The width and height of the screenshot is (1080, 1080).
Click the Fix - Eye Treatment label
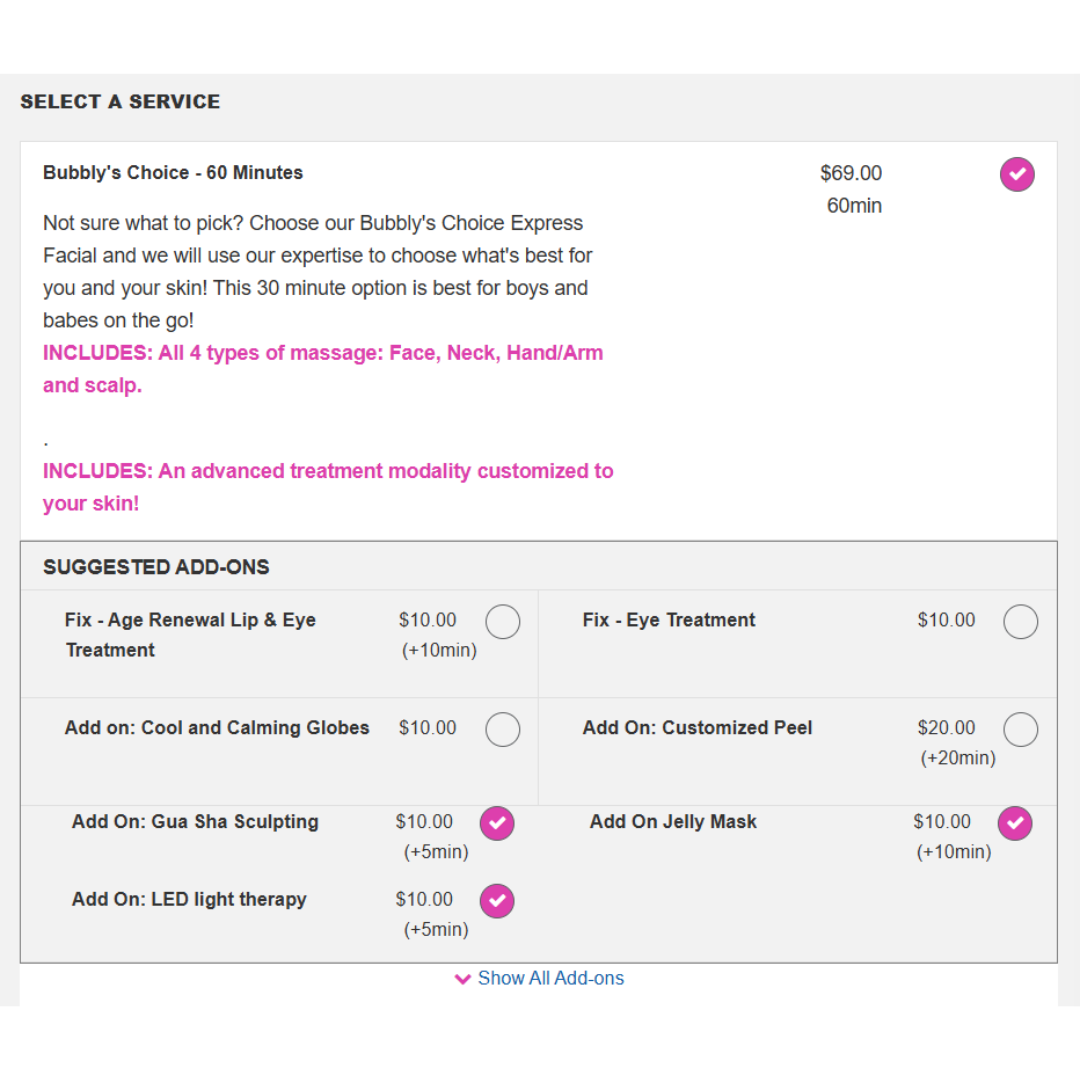point(669,620)
